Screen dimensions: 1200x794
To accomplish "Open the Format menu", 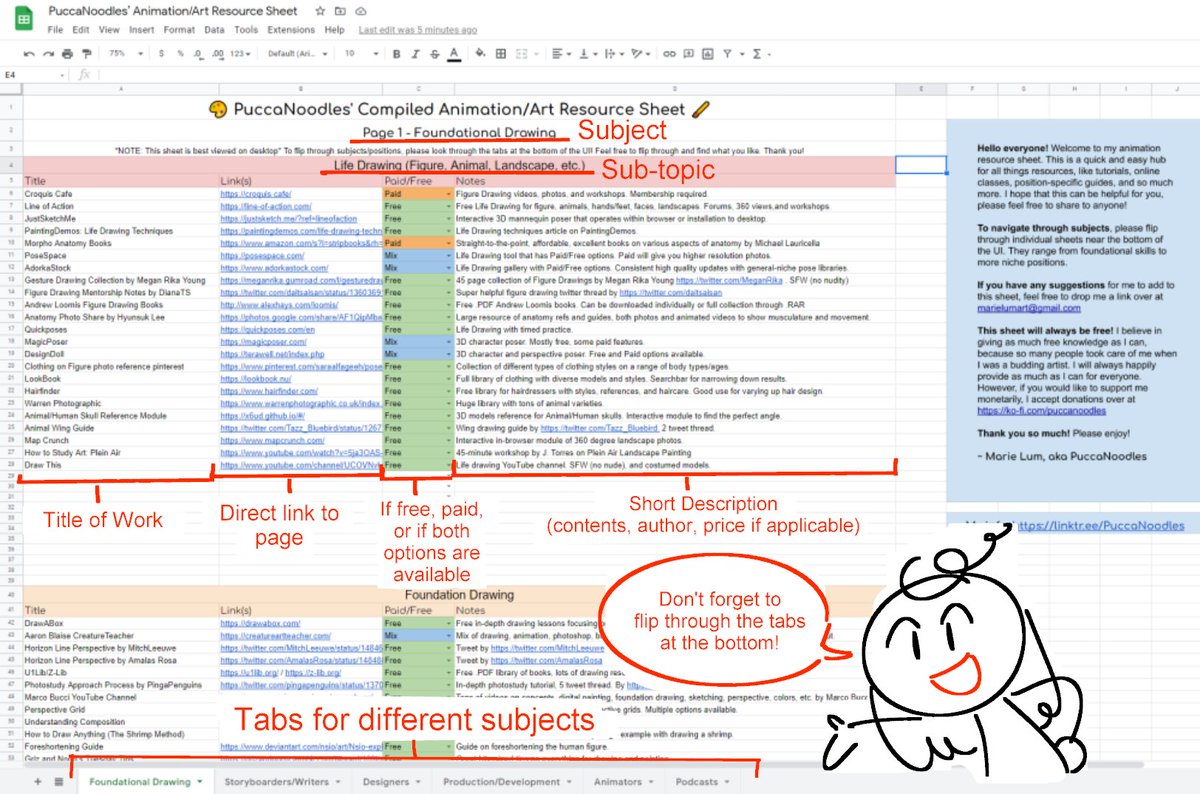I will [179, 30].
